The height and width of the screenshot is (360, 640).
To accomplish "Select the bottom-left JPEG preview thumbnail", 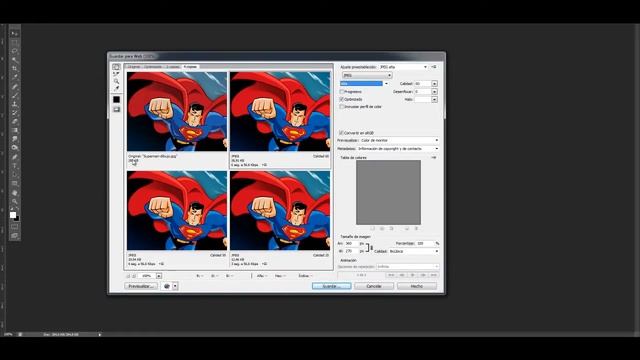I will click(177, 211).
